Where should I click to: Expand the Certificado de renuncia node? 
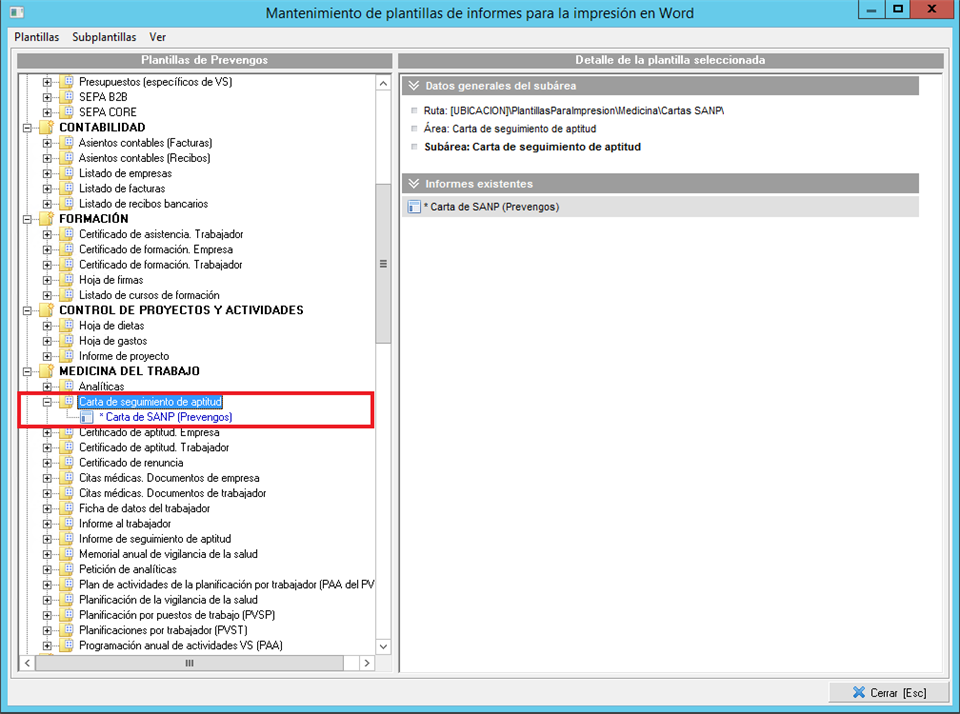[47, 463]
